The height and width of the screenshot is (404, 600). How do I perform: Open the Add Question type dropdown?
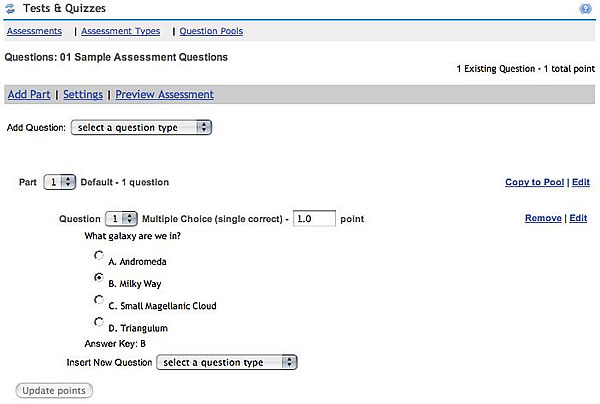pyautogui.click(x=141, y=127)
